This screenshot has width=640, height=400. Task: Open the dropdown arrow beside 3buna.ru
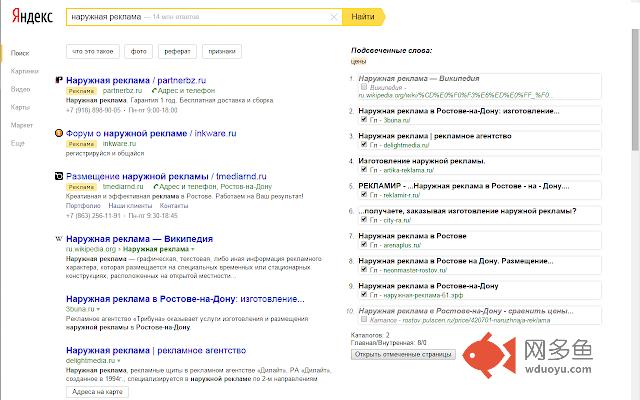click(98, 309)
